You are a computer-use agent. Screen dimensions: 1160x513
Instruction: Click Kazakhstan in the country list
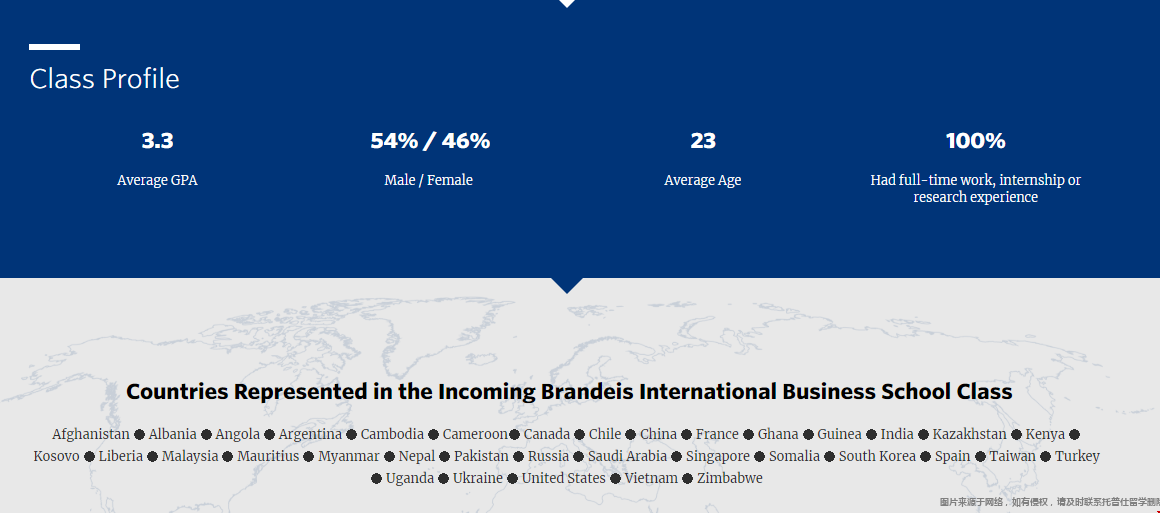tap(969, 435)
